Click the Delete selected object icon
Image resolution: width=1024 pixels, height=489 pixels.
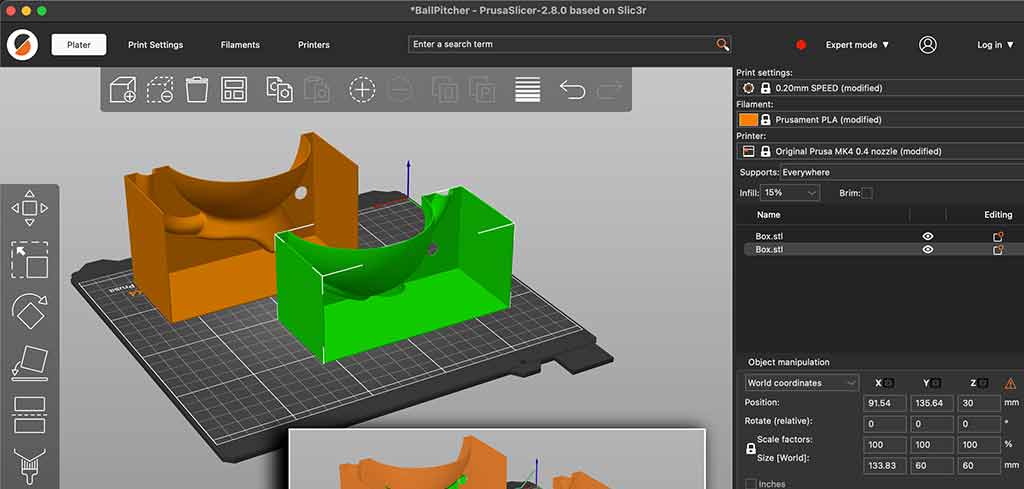pyautogui.click(x=159, y=89)
